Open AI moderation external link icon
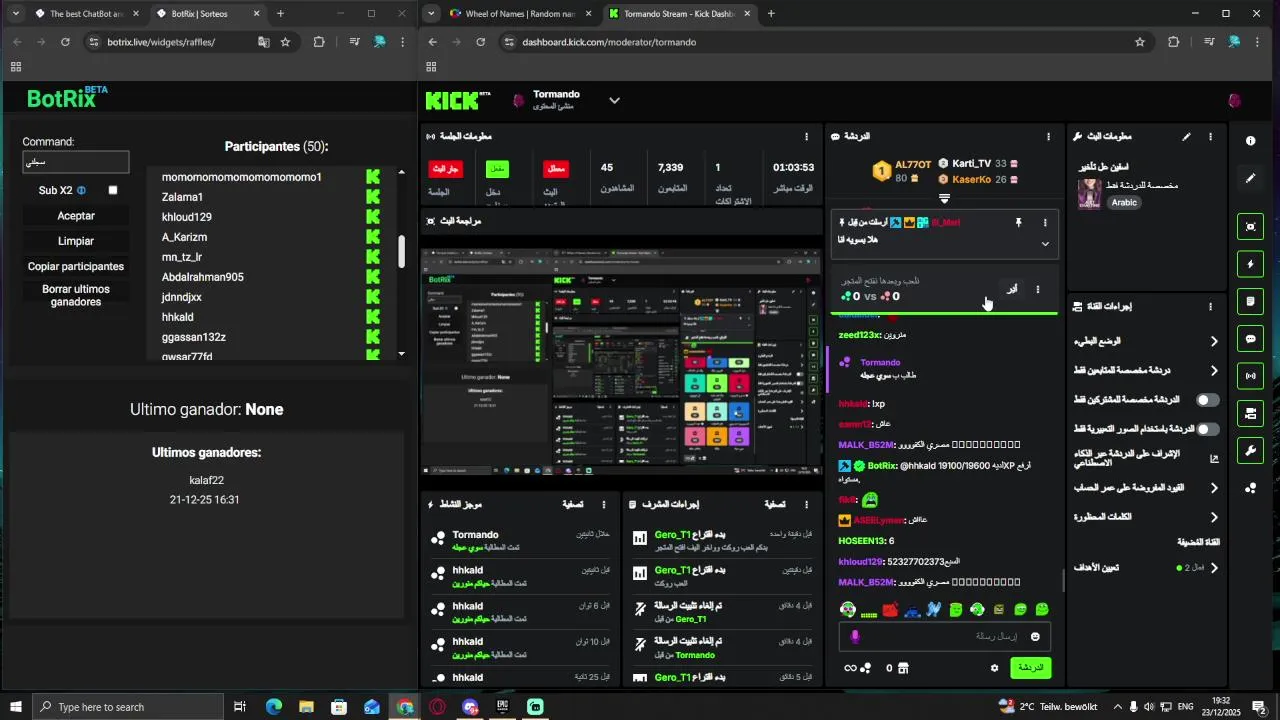 click(x=1214, y=459)
